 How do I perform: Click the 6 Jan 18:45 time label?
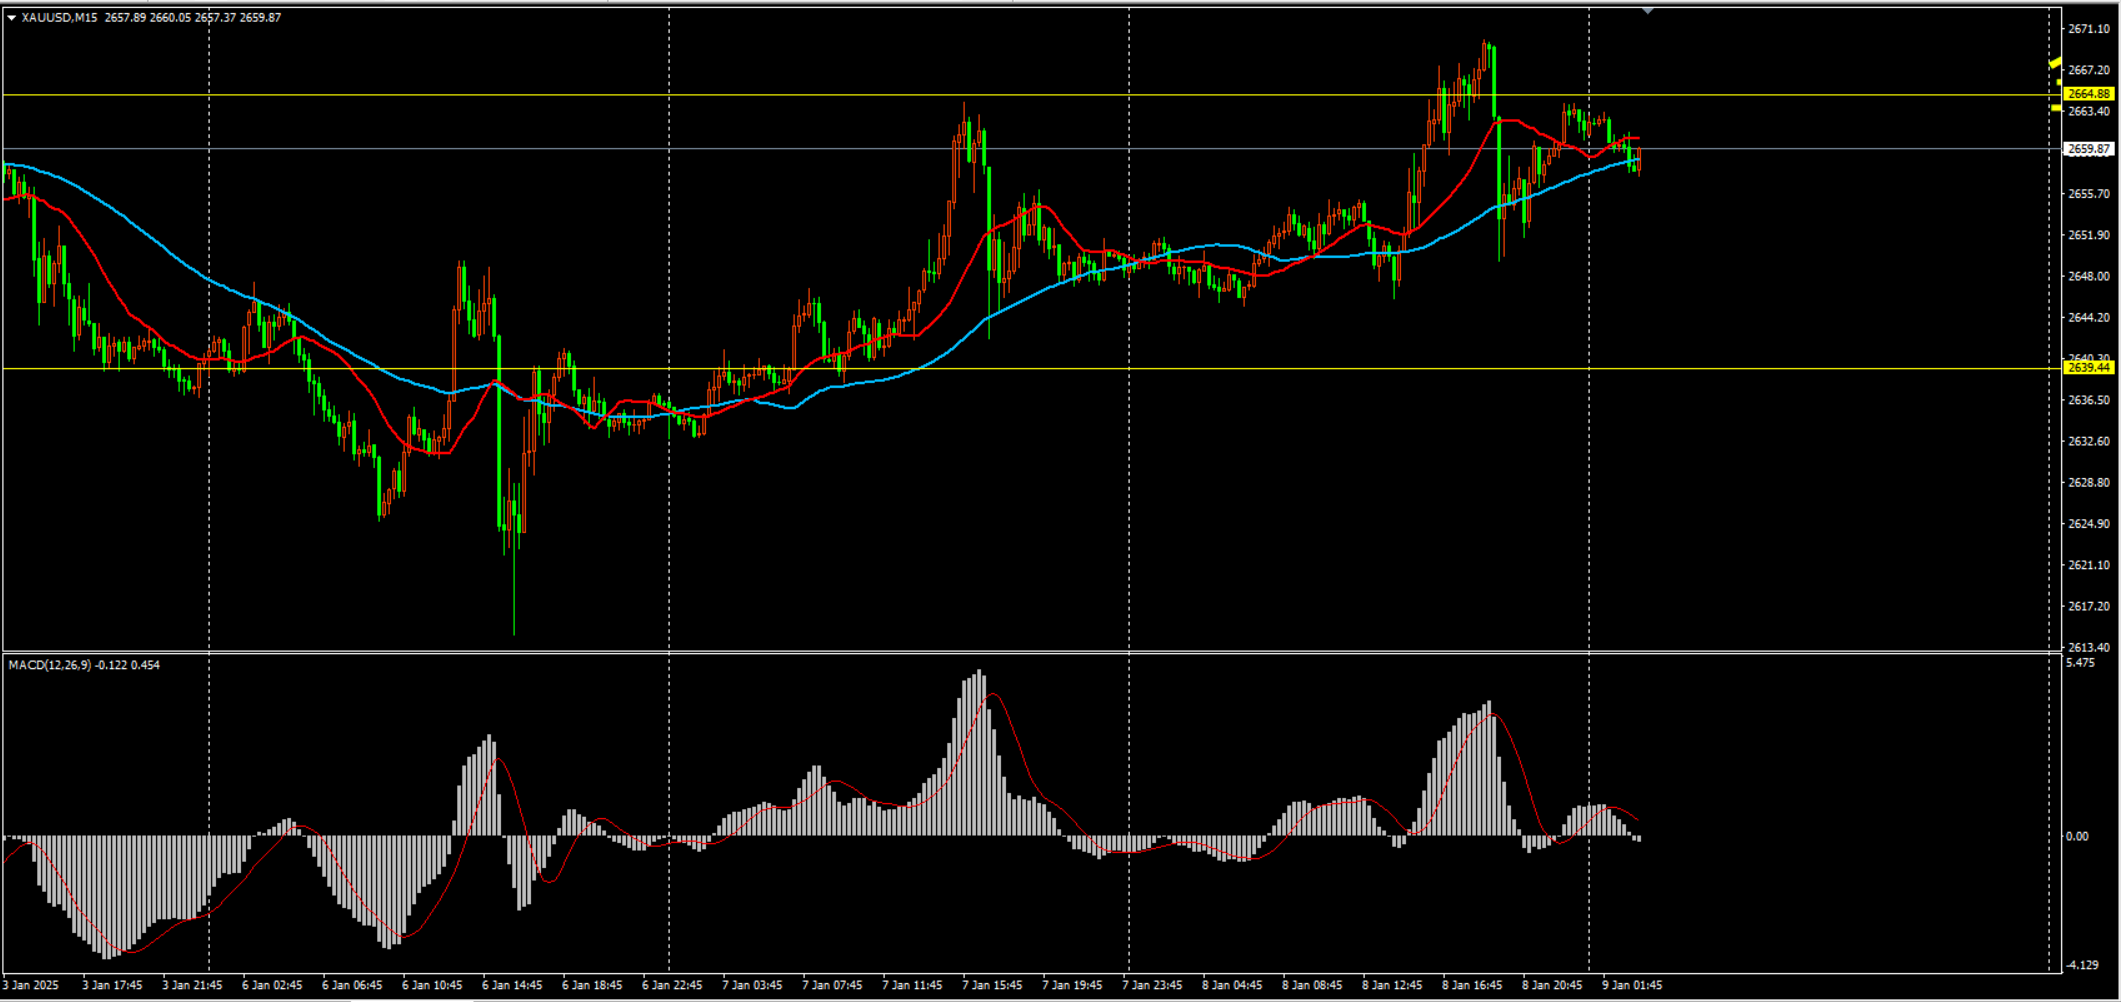click(x=592, y=985)
